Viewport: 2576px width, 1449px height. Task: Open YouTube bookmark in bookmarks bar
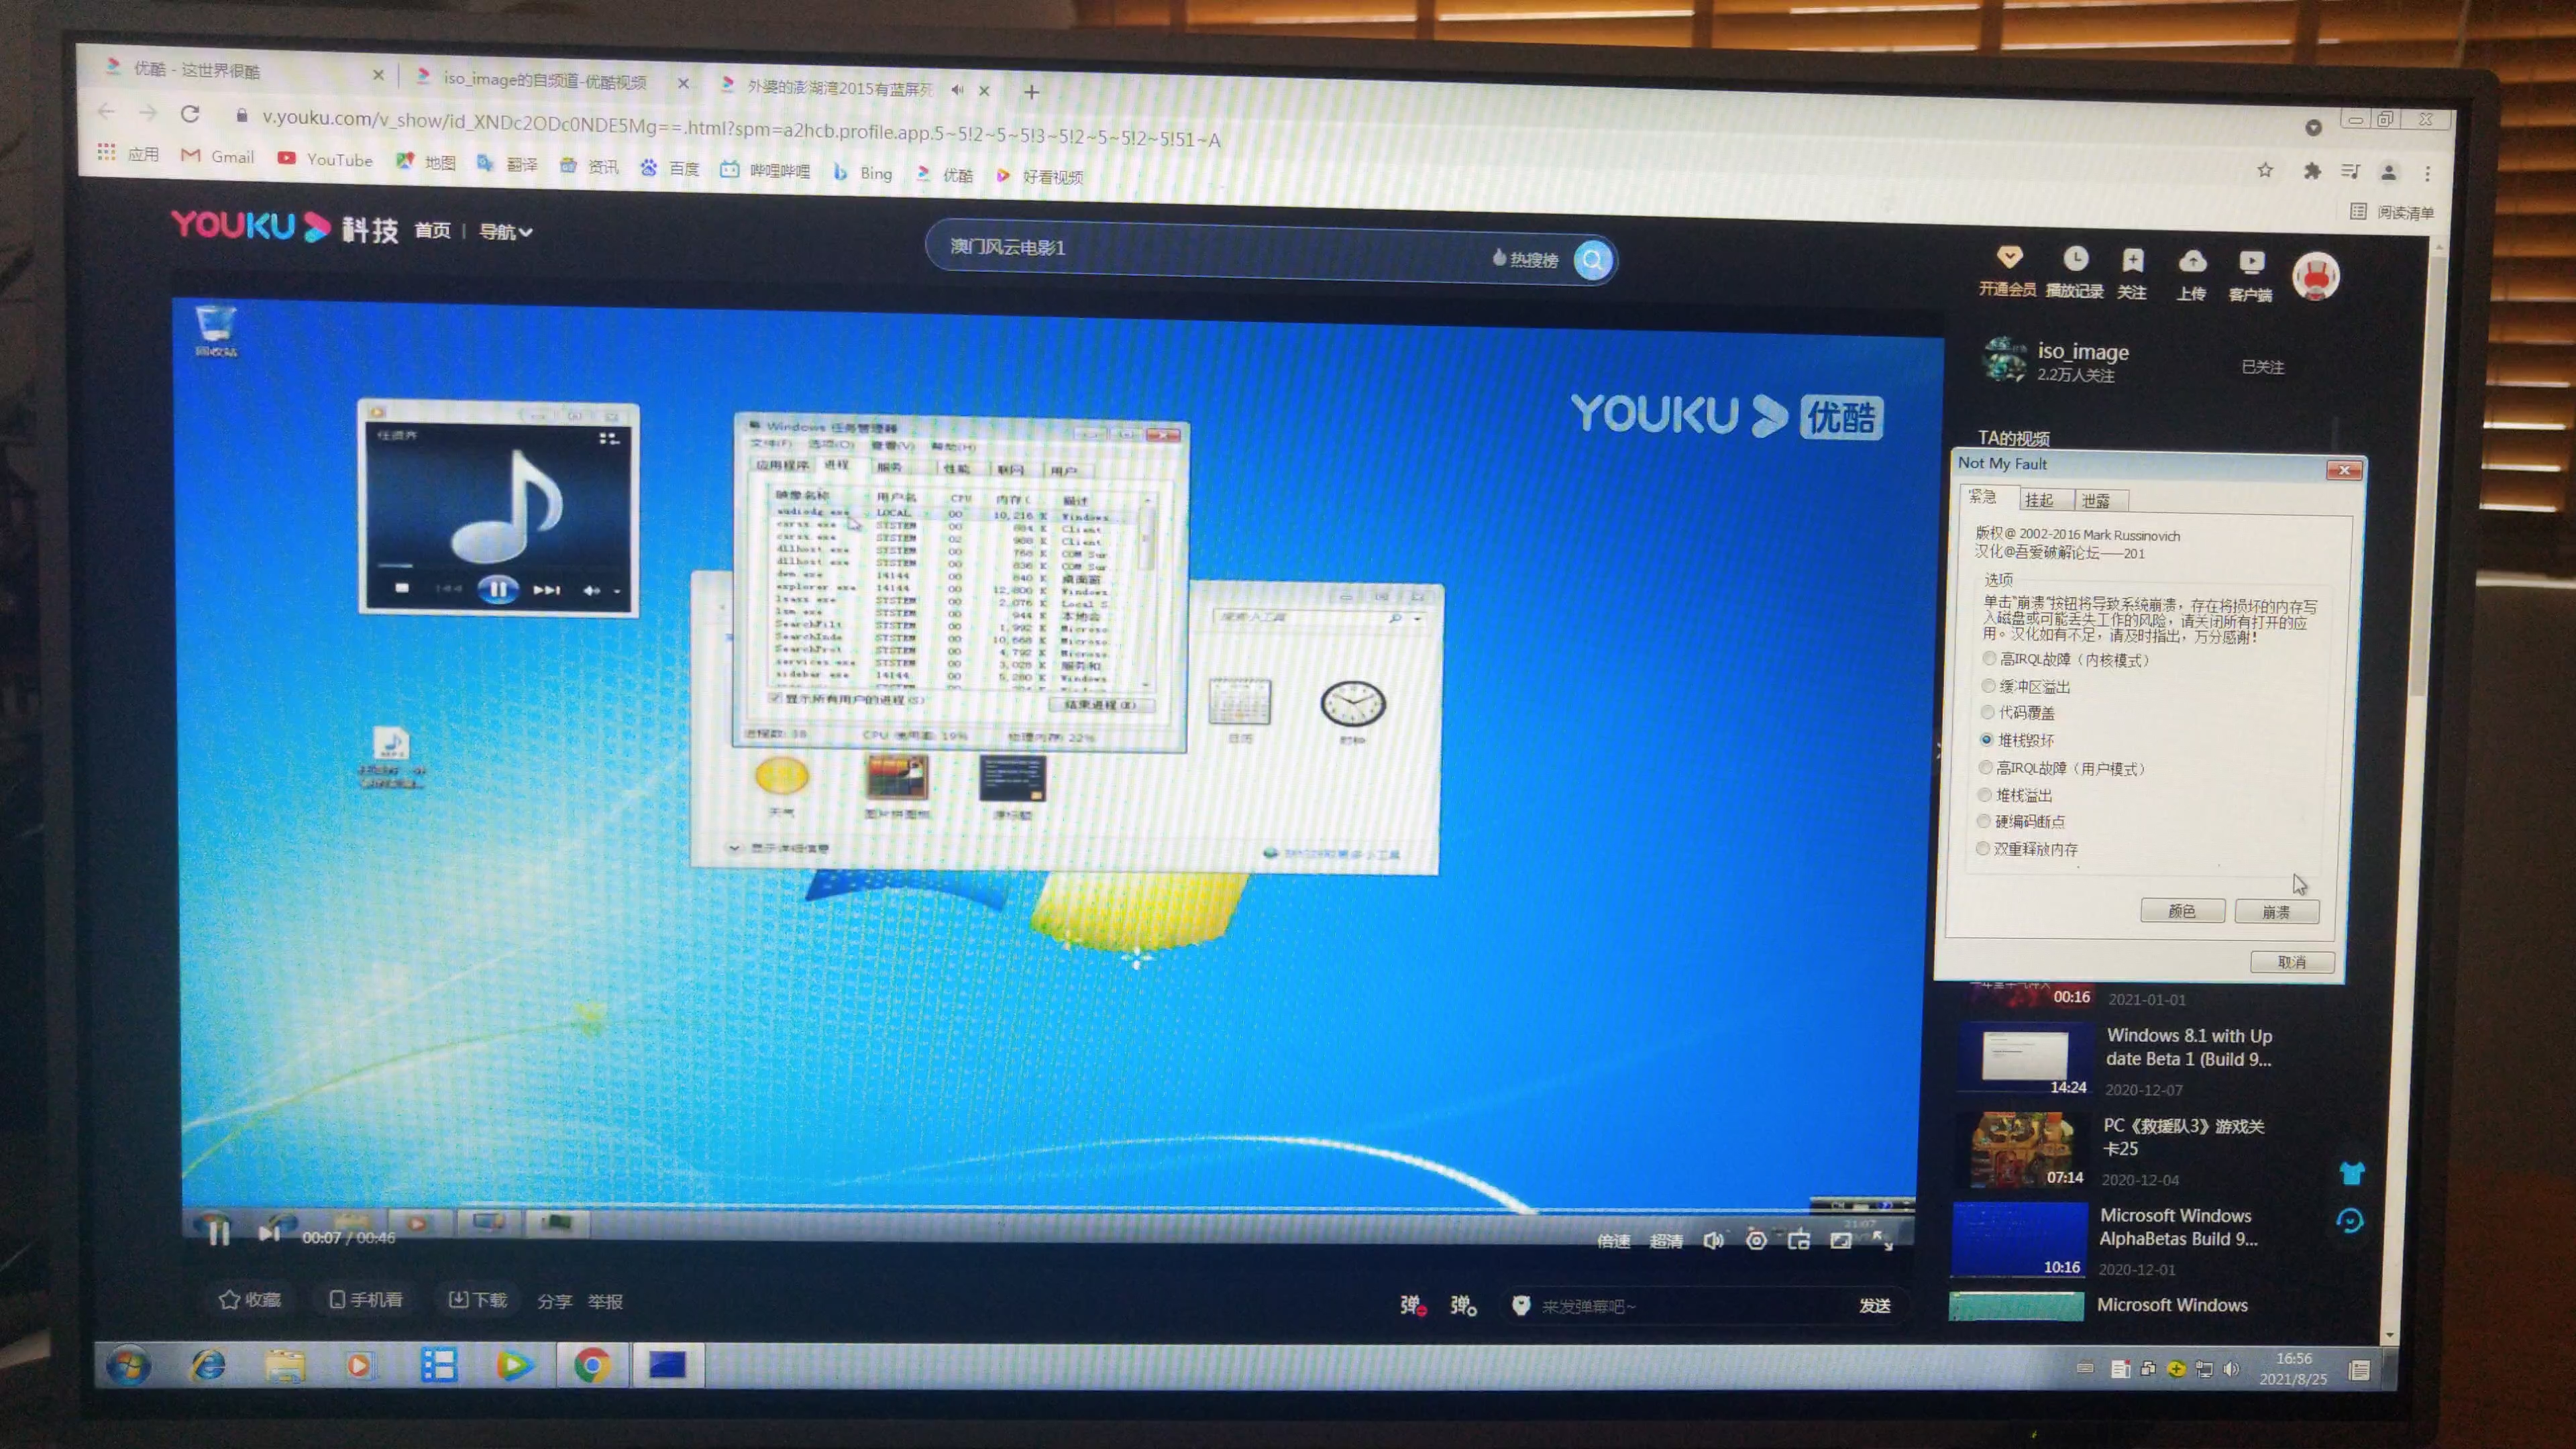325,159
